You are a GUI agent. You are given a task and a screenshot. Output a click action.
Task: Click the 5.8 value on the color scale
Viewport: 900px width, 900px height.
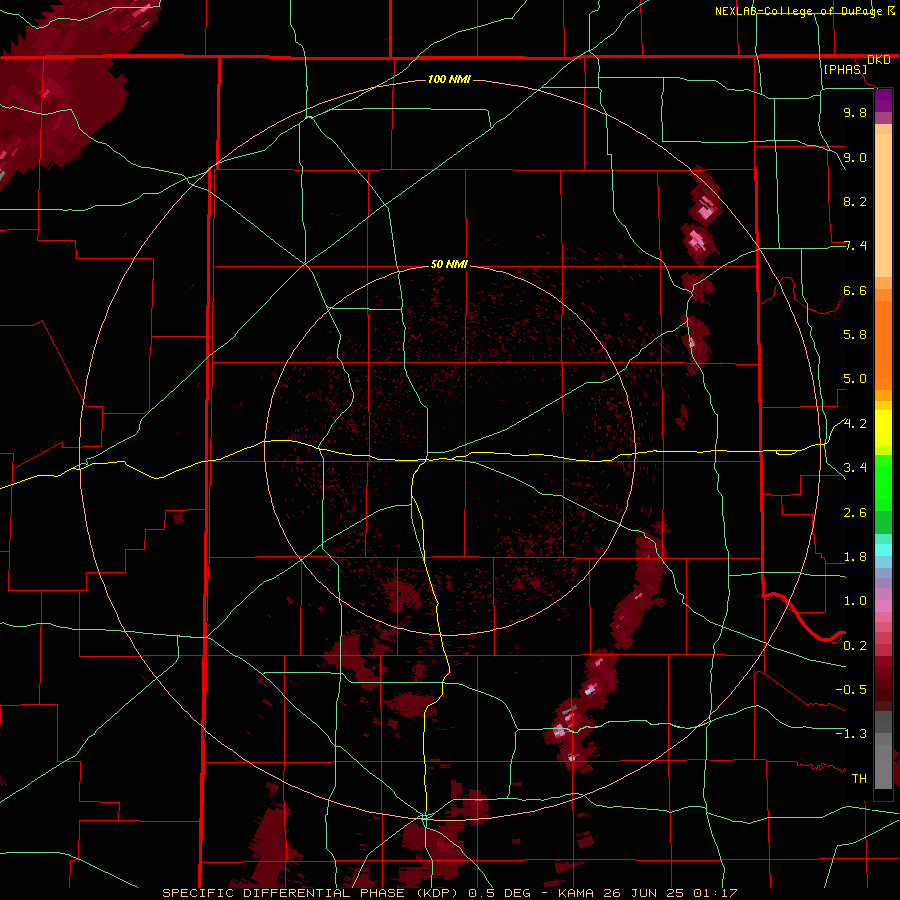(855, 335)
